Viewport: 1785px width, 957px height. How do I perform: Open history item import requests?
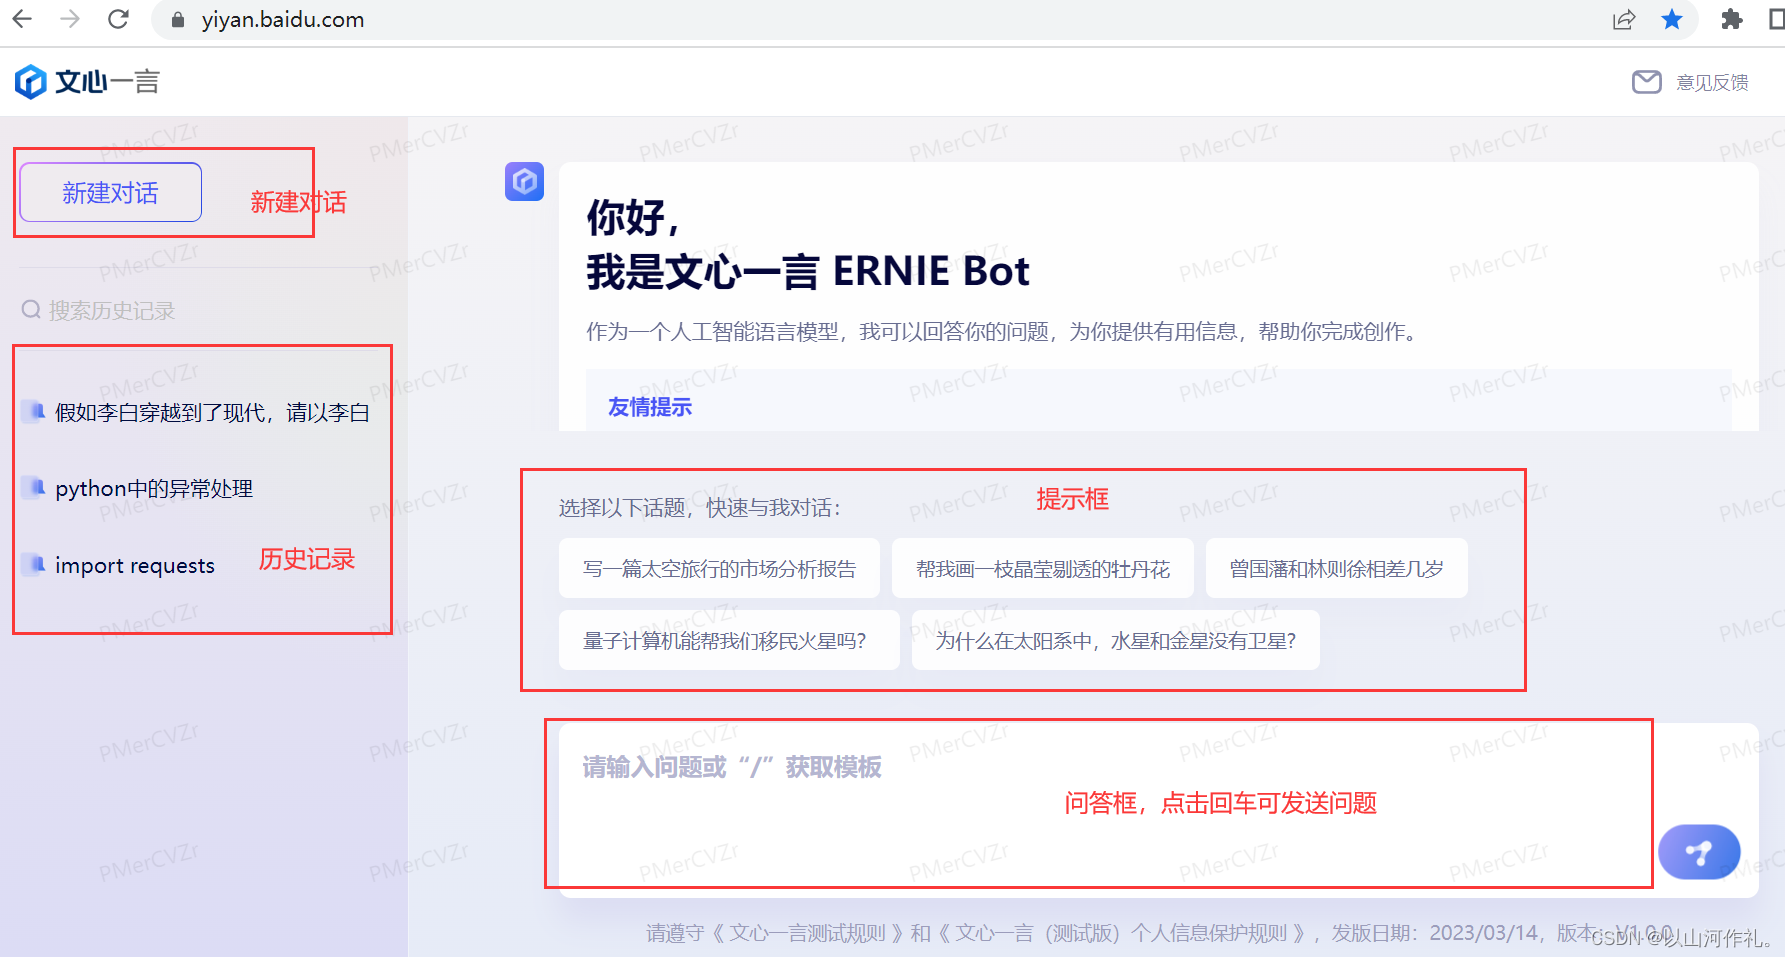point(135,565)
